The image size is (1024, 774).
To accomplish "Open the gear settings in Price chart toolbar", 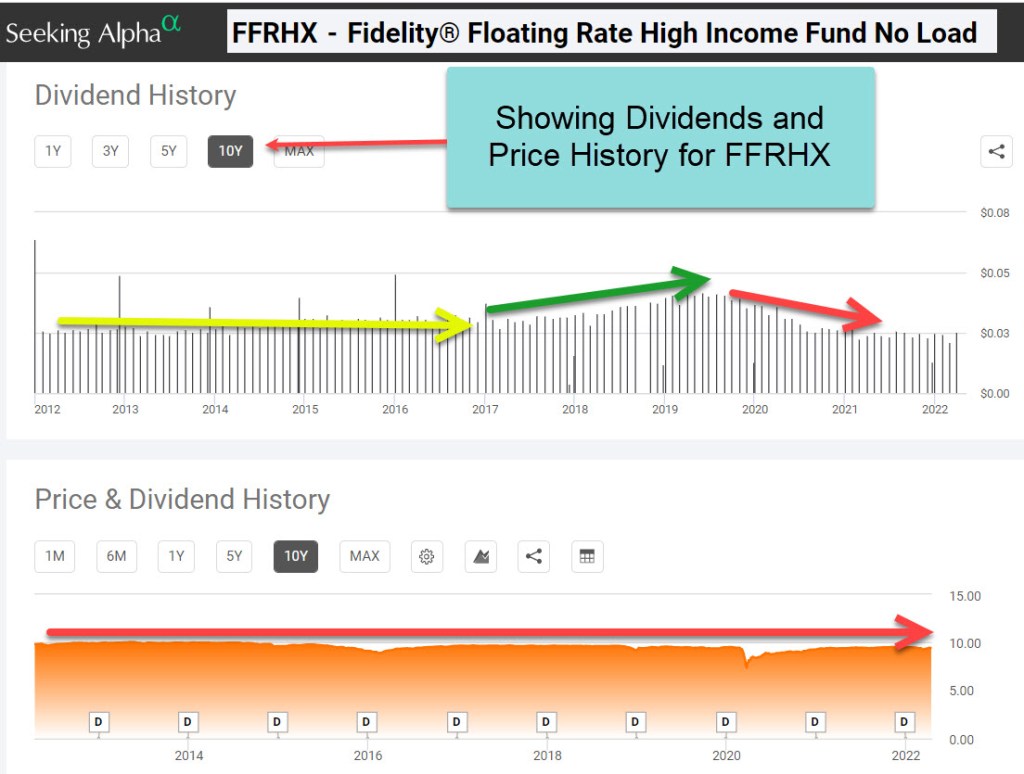I will click(x=427, y=556).
